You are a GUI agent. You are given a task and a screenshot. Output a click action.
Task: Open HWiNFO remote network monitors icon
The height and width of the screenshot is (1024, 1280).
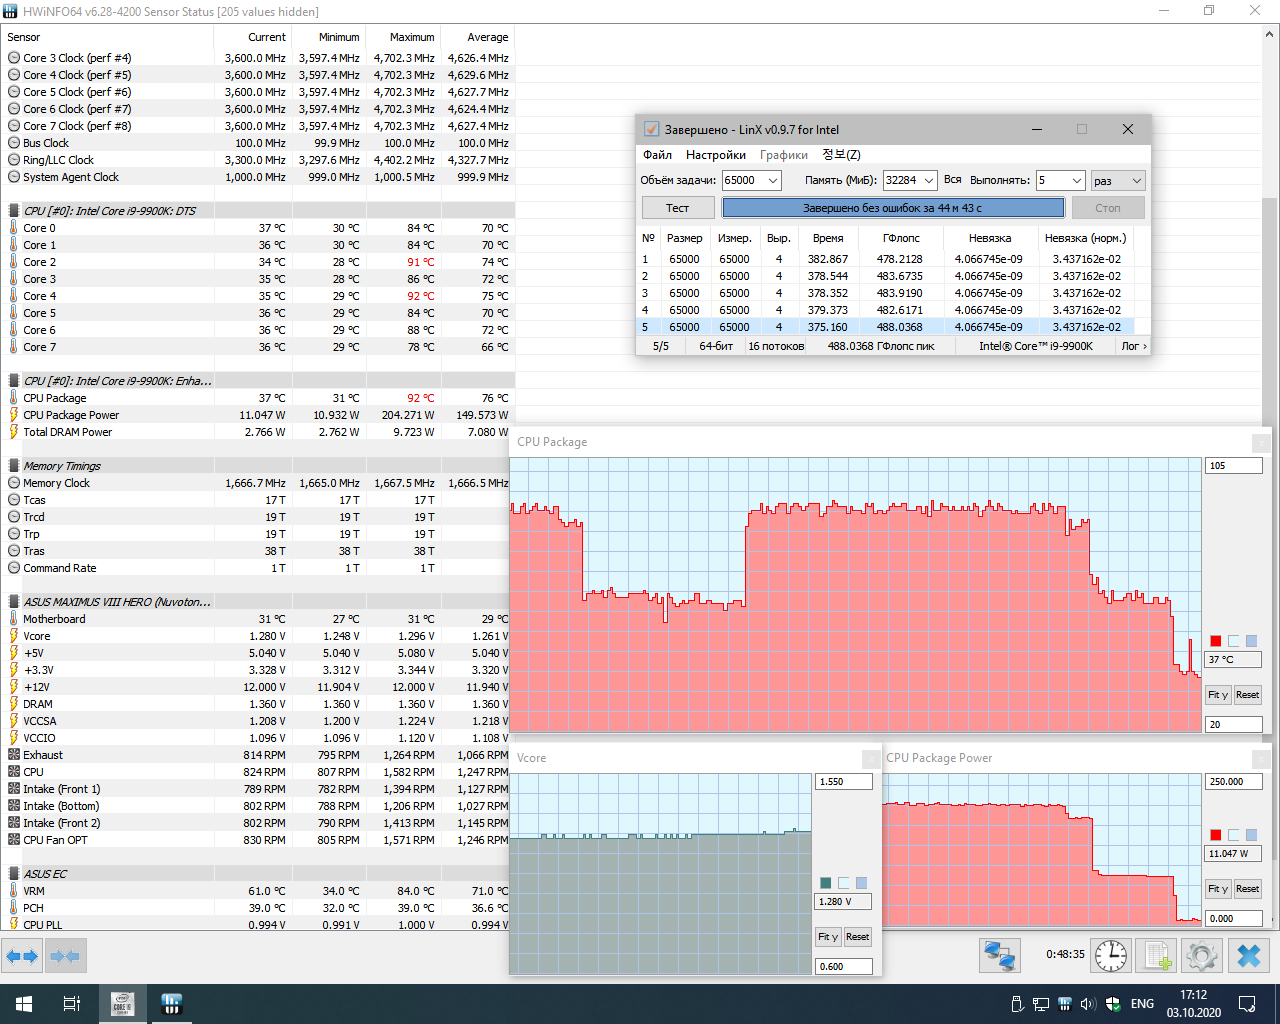click(x=999, y=956)
